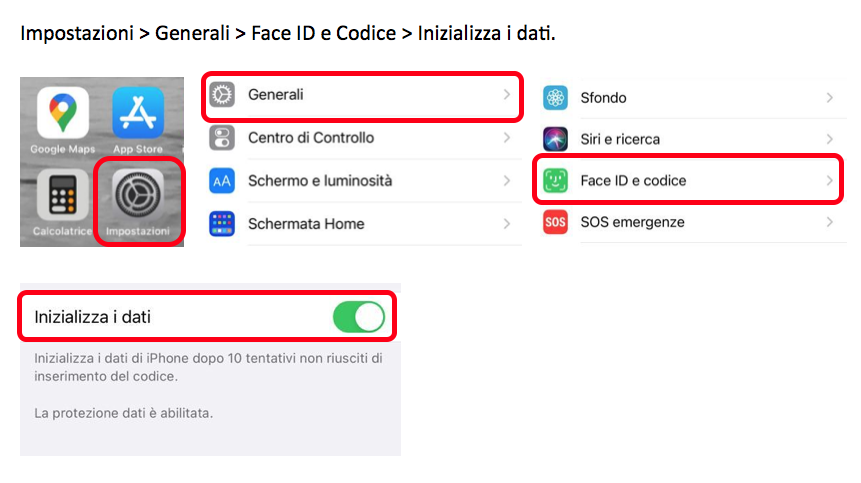Expand the Generali row chevron
This screenshot has width=861, height=483.
click(507, 94)
